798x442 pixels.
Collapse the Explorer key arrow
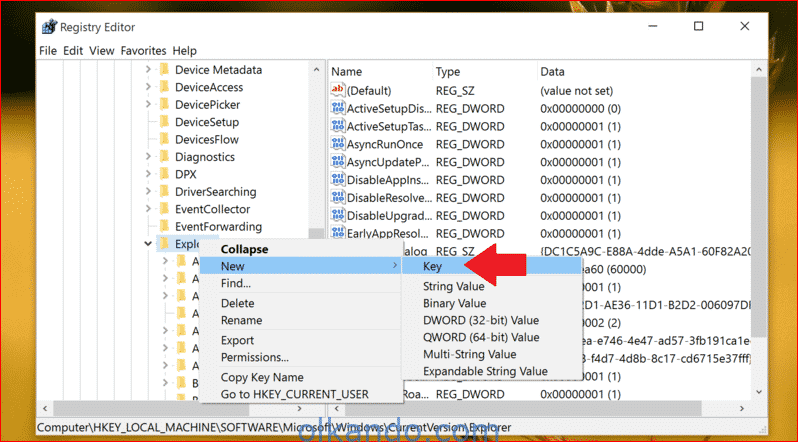pyautogui.click(x=148, y=244)
